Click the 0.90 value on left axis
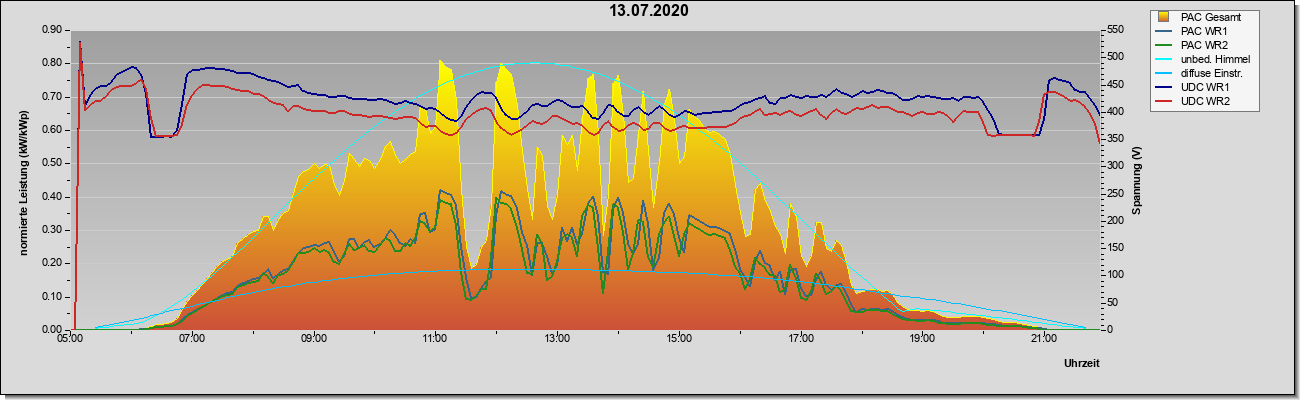The width and height of the screenshot is (1300, 400). coord(52,30)
